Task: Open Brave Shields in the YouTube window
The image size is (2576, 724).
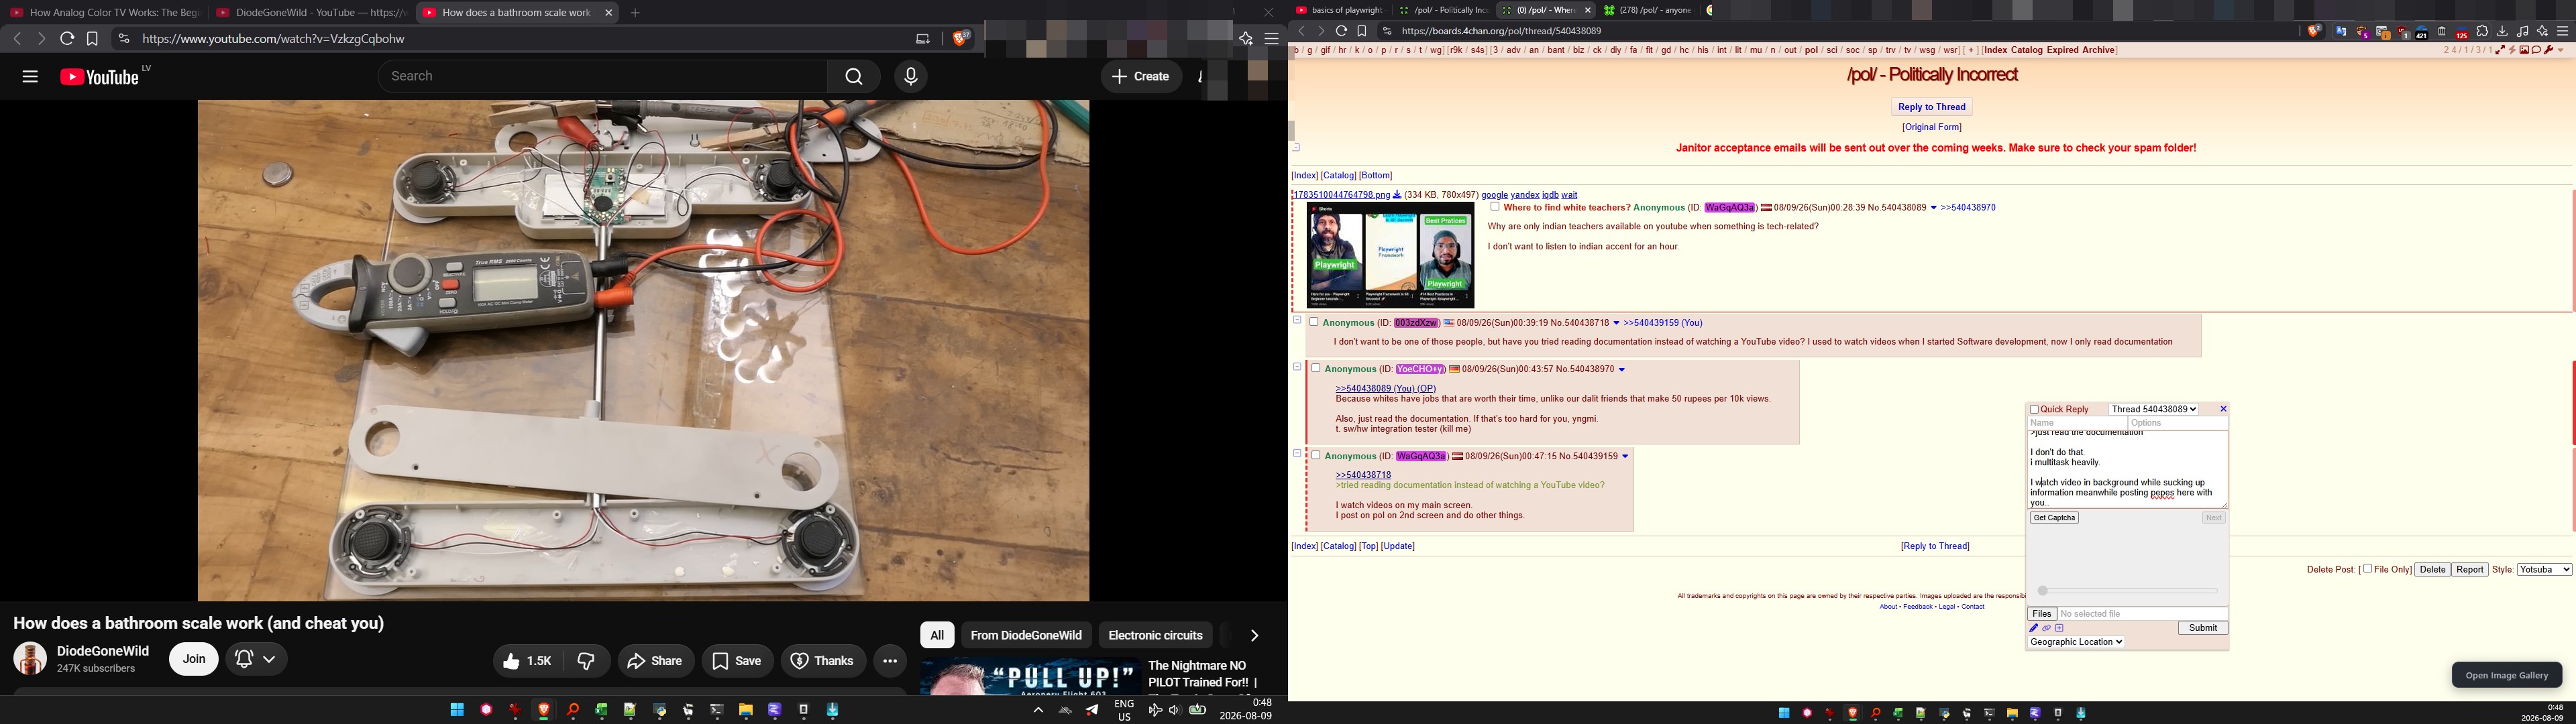Action: pos(961,39)
